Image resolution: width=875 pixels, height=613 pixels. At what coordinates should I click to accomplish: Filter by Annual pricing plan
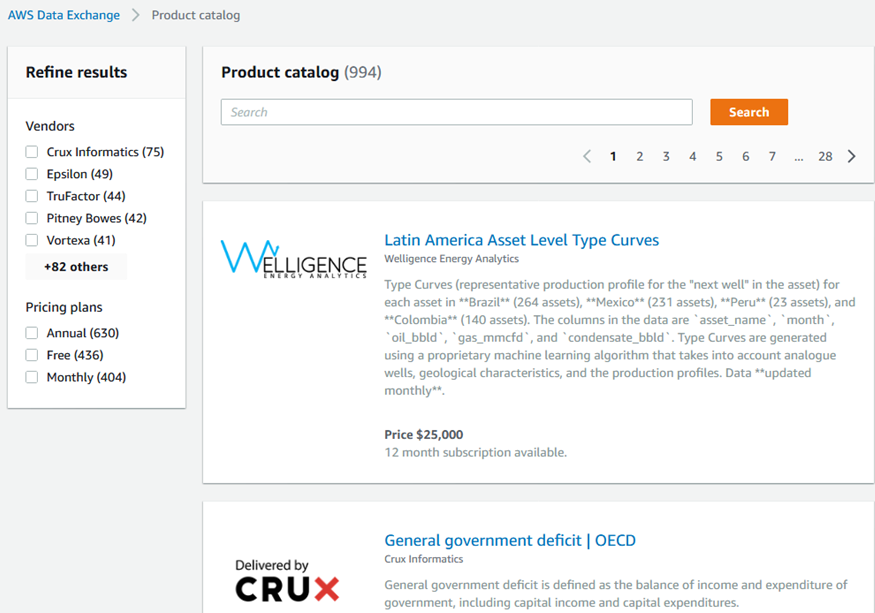pos(32,333)
